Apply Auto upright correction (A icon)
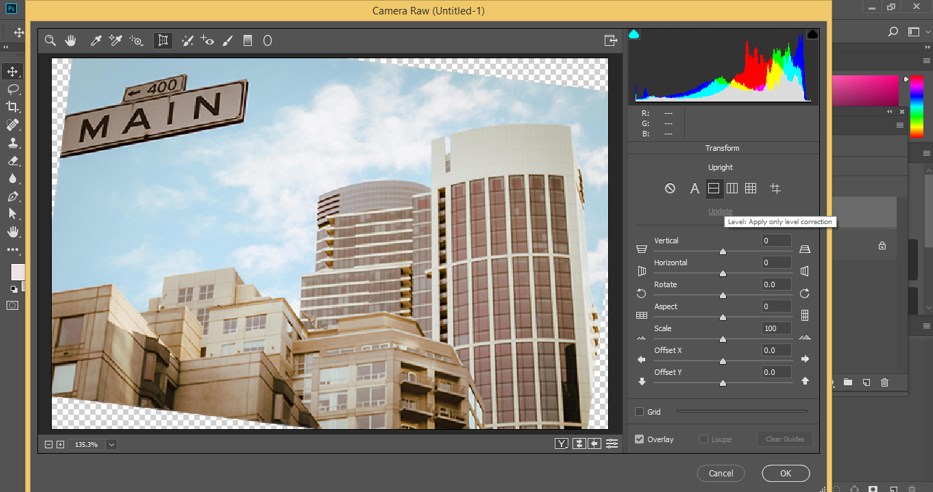This screenshot has width=933, height=492. pyautogui.click(x=694, y=189)
